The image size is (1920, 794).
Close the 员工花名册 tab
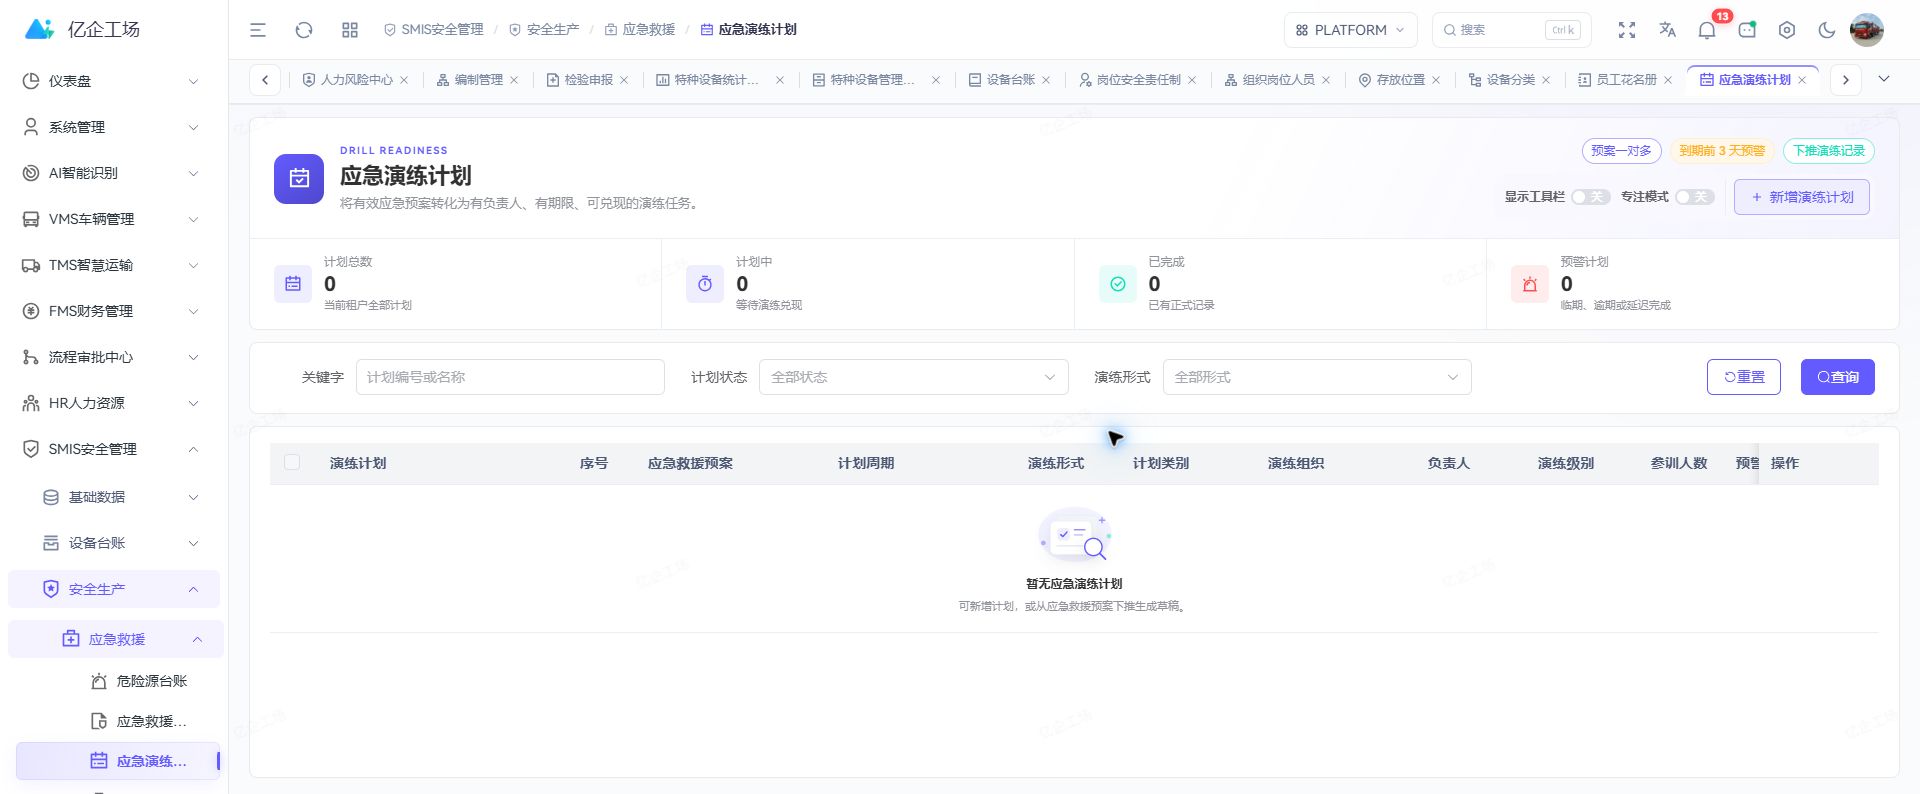[x=1668, y=80]
